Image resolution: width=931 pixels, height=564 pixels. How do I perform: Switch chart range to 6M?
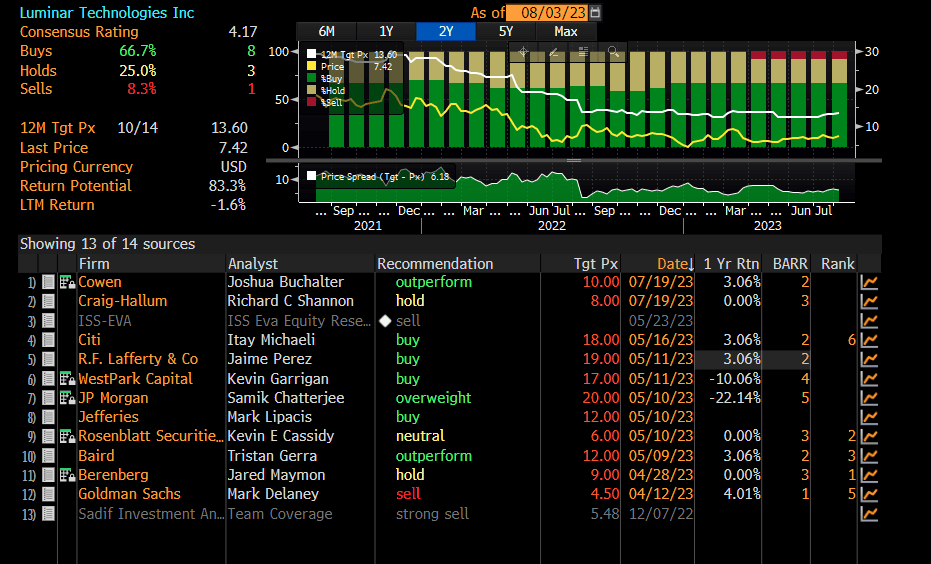coord(327,31)
